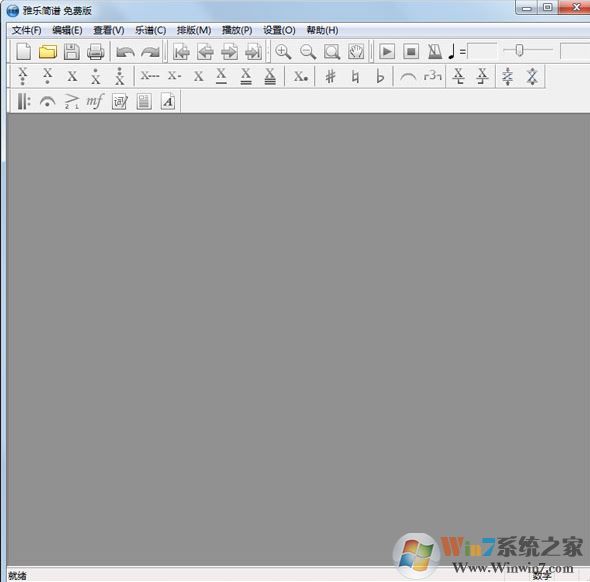Jump to the last page

pyautogui.click(x=254, y=52)
